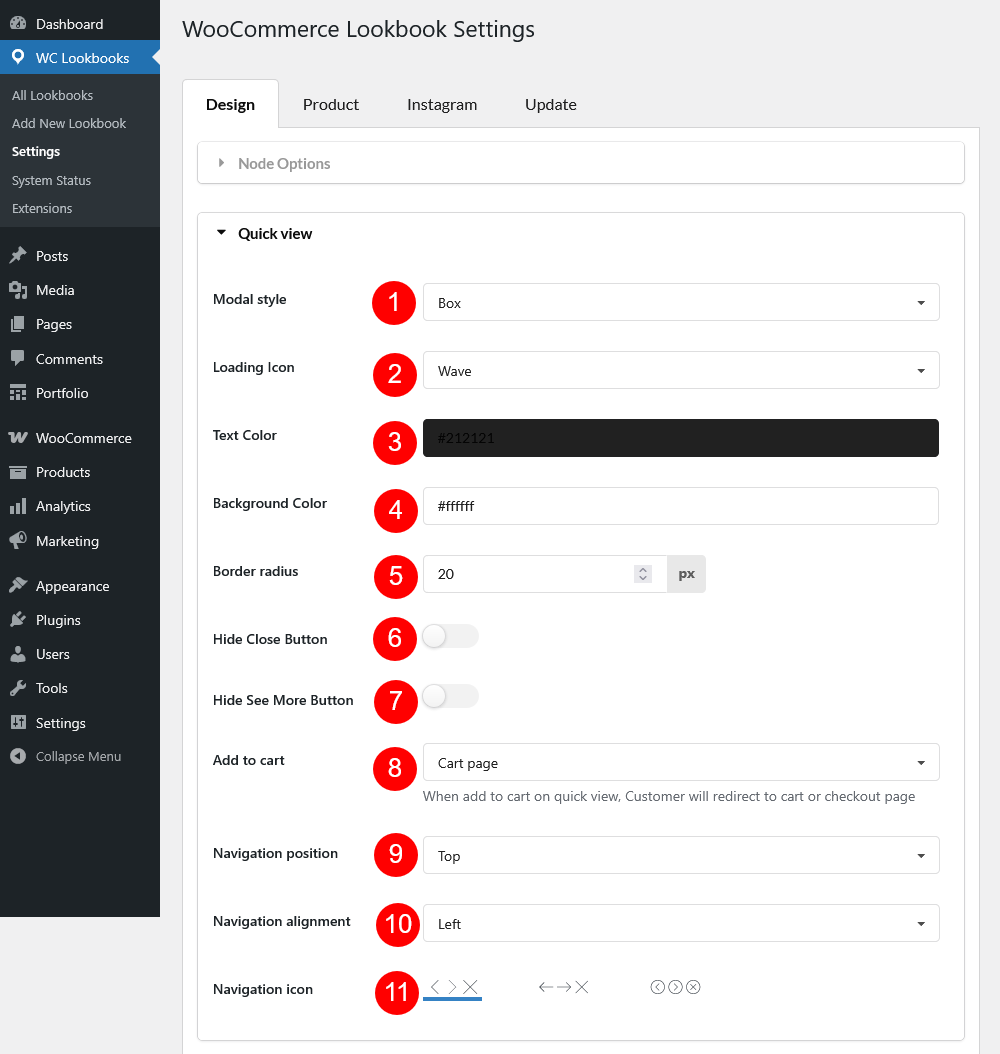This screenshot has height=1054, width=1000.
Task: Click the Plugins plug icon
Action: pyautogui.click(x=18, y=620)
